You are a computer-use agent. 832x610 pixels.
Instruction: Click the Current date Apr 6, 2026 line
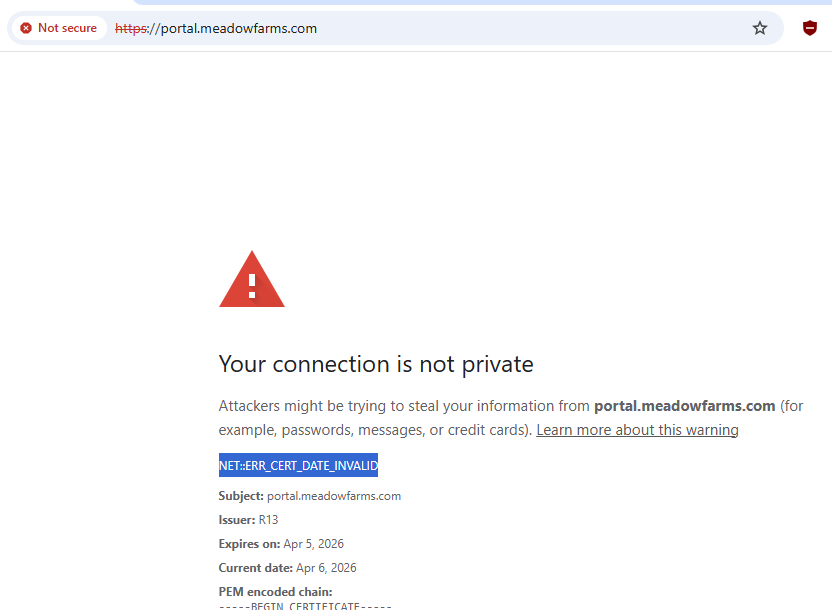(287, 568)
